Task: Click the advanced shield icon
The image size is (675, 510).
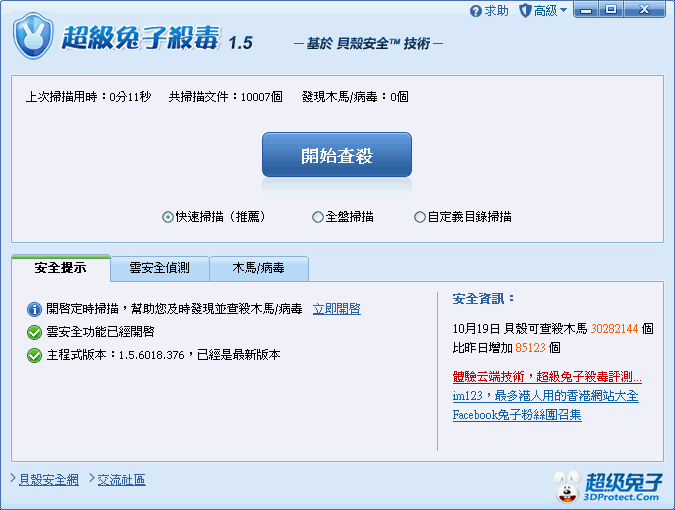Action: [x=525, y=11]
